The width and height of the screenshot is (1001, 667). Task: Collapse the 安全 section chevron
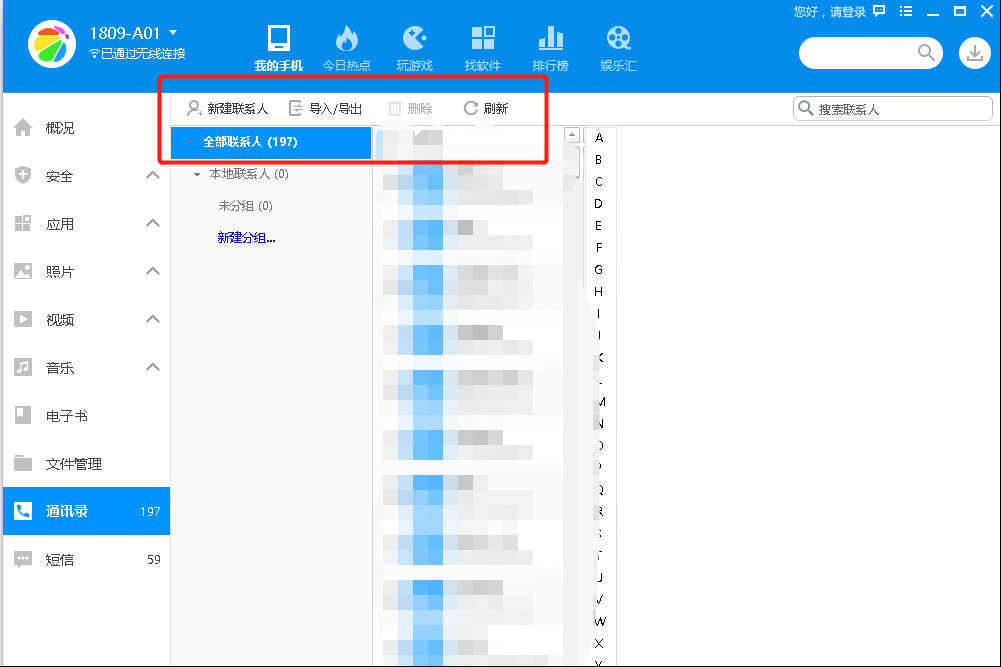(x=152, y=176)
